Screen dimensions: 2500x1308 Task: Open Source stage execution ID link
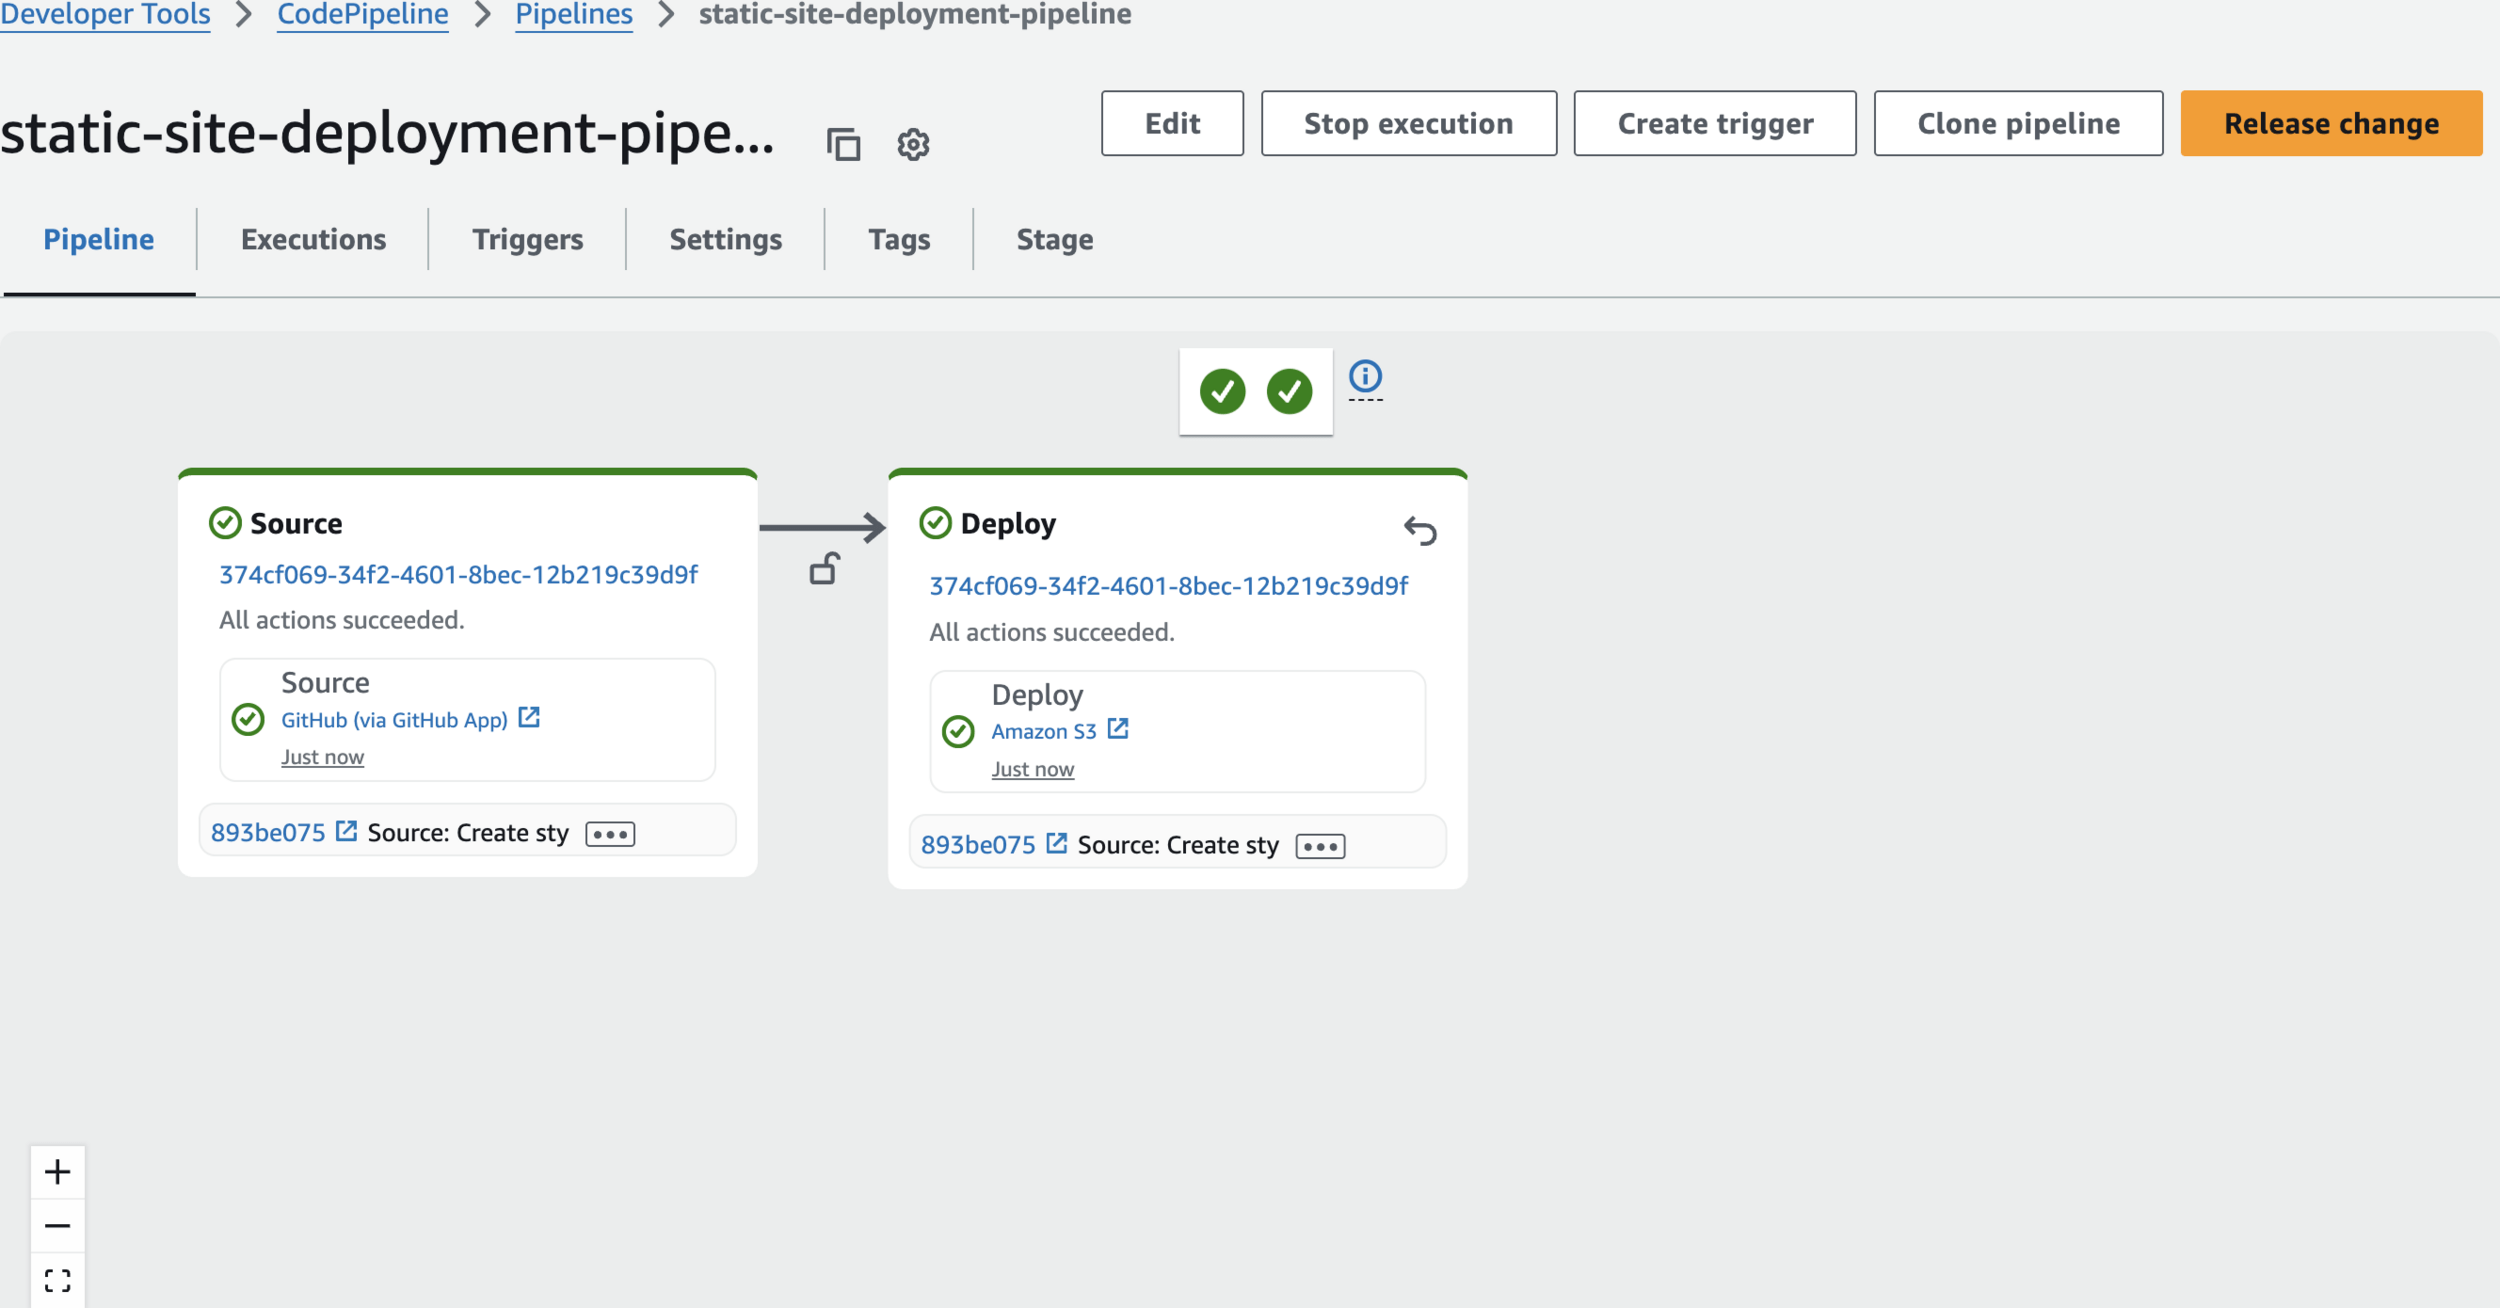458,575
